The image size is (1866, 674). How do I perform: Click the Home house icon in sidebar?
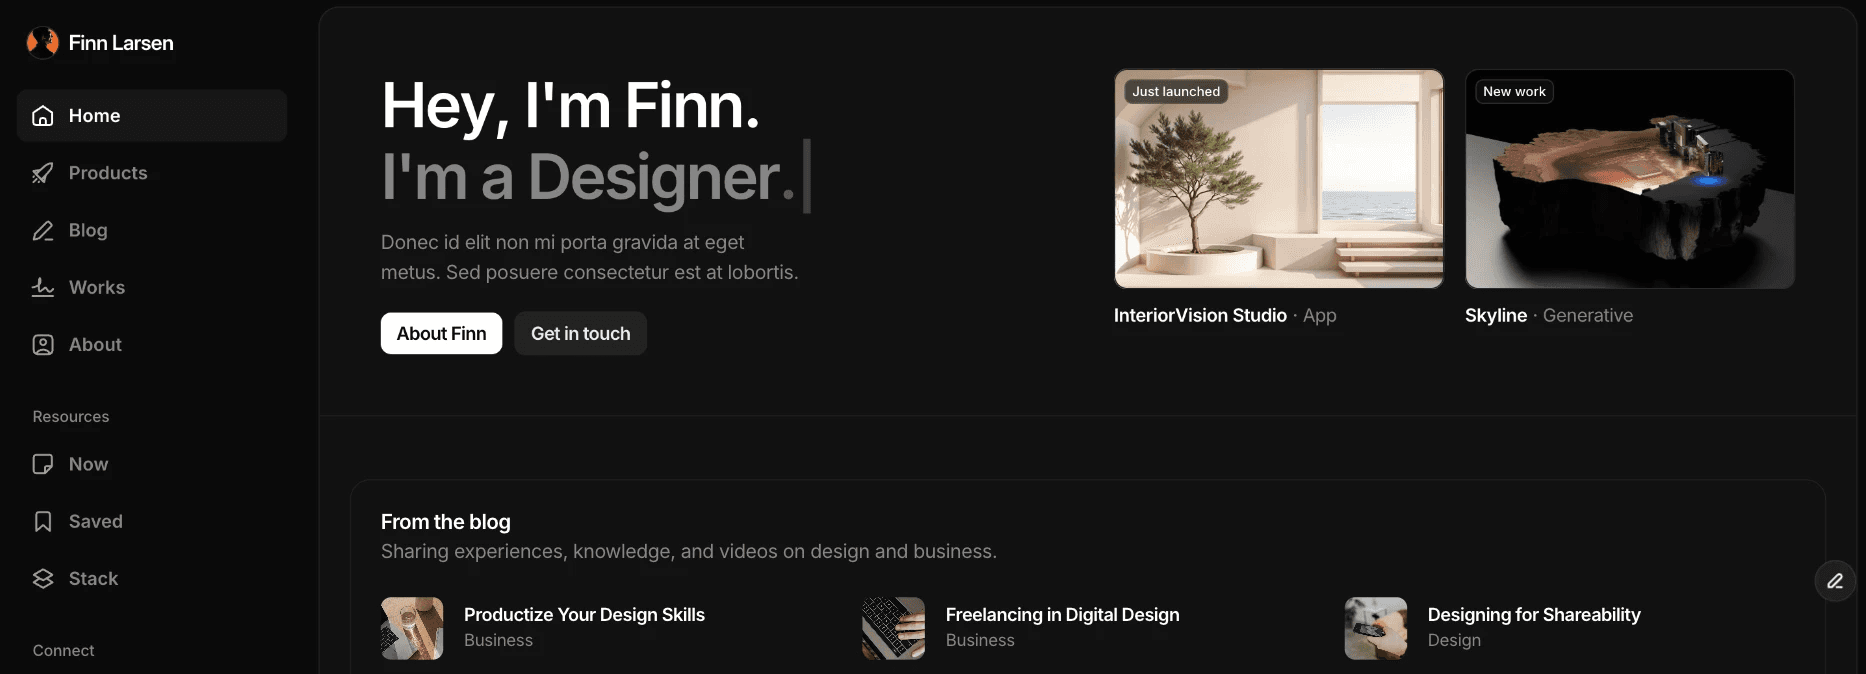pyautogui.click(x=43, y=116)
